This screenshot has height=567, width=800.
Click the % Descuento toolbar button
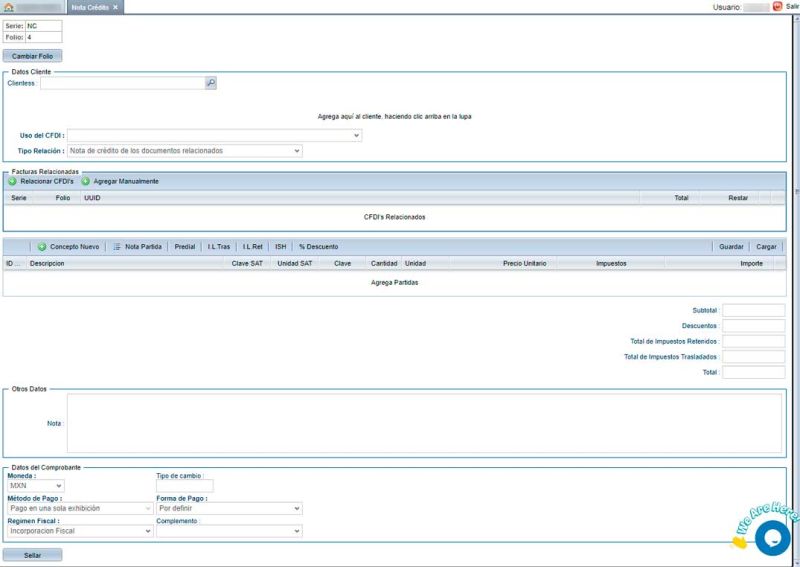[318, 246]
